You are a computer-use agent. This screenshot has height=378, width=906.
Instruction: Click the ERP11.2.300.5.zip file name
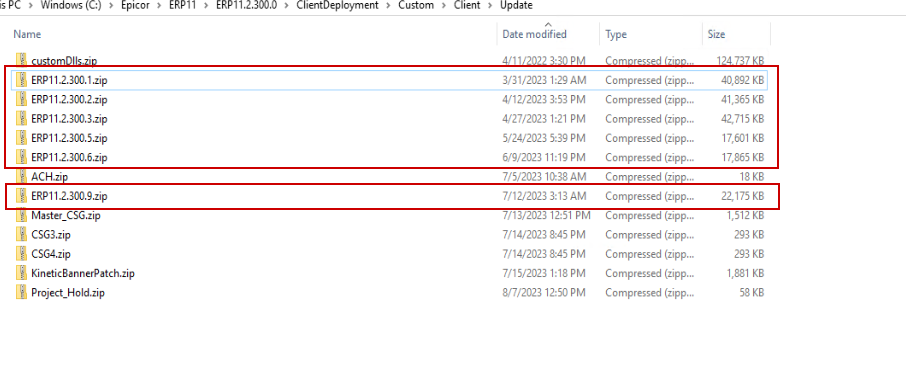point(69,138)
